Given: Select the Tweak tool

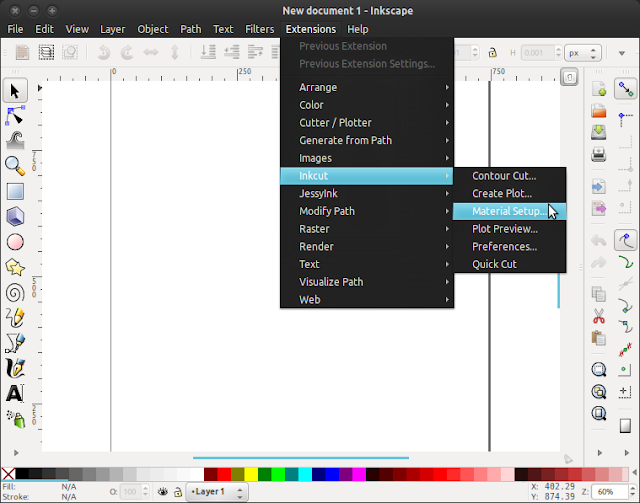Looking at the screenshot, I should pyautogui.click(x=15, y=141).
